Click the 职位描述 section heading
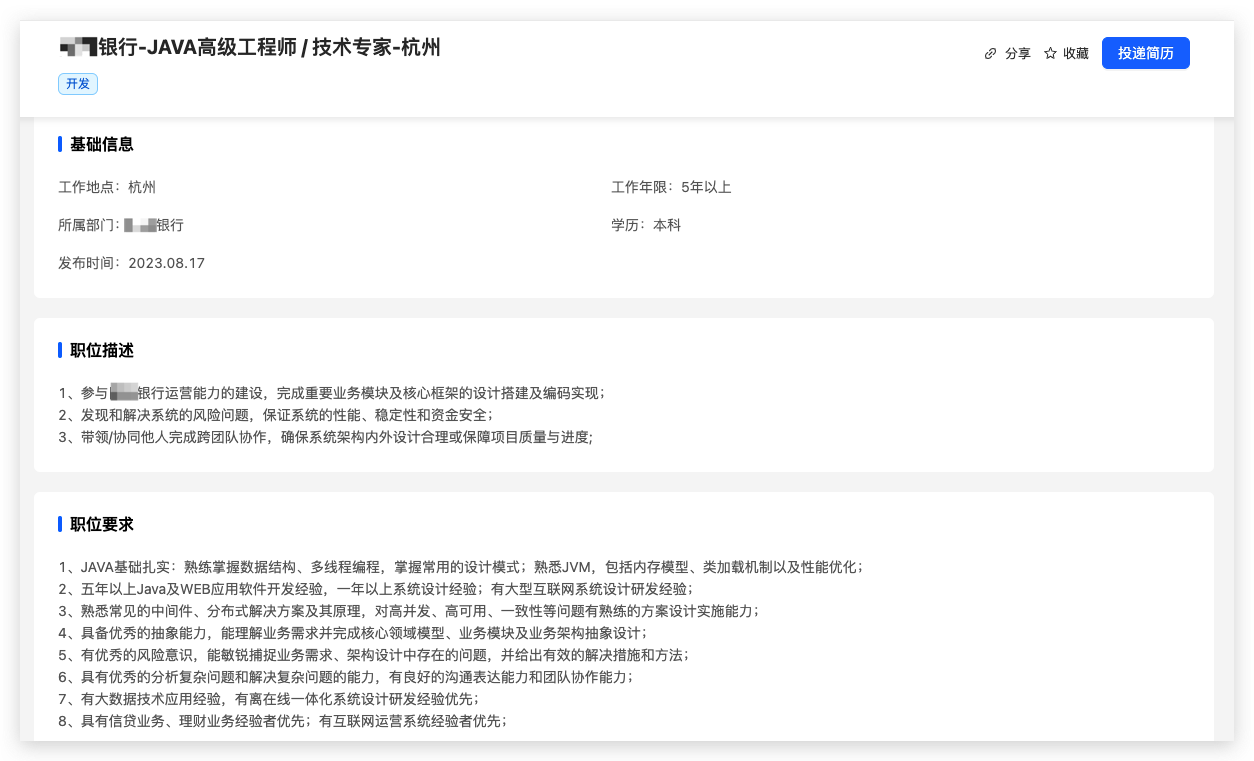 point(101,350)
